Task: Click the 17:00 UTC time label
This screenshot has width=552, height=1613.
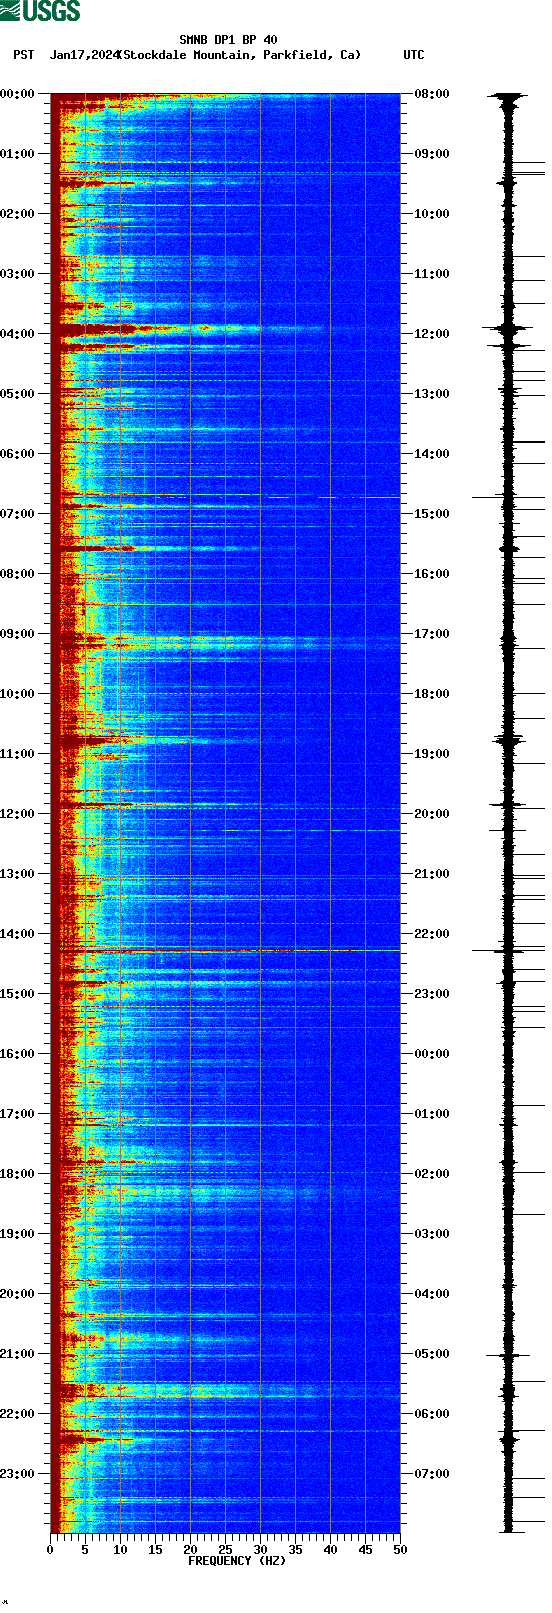Action: tap(431, 634)
